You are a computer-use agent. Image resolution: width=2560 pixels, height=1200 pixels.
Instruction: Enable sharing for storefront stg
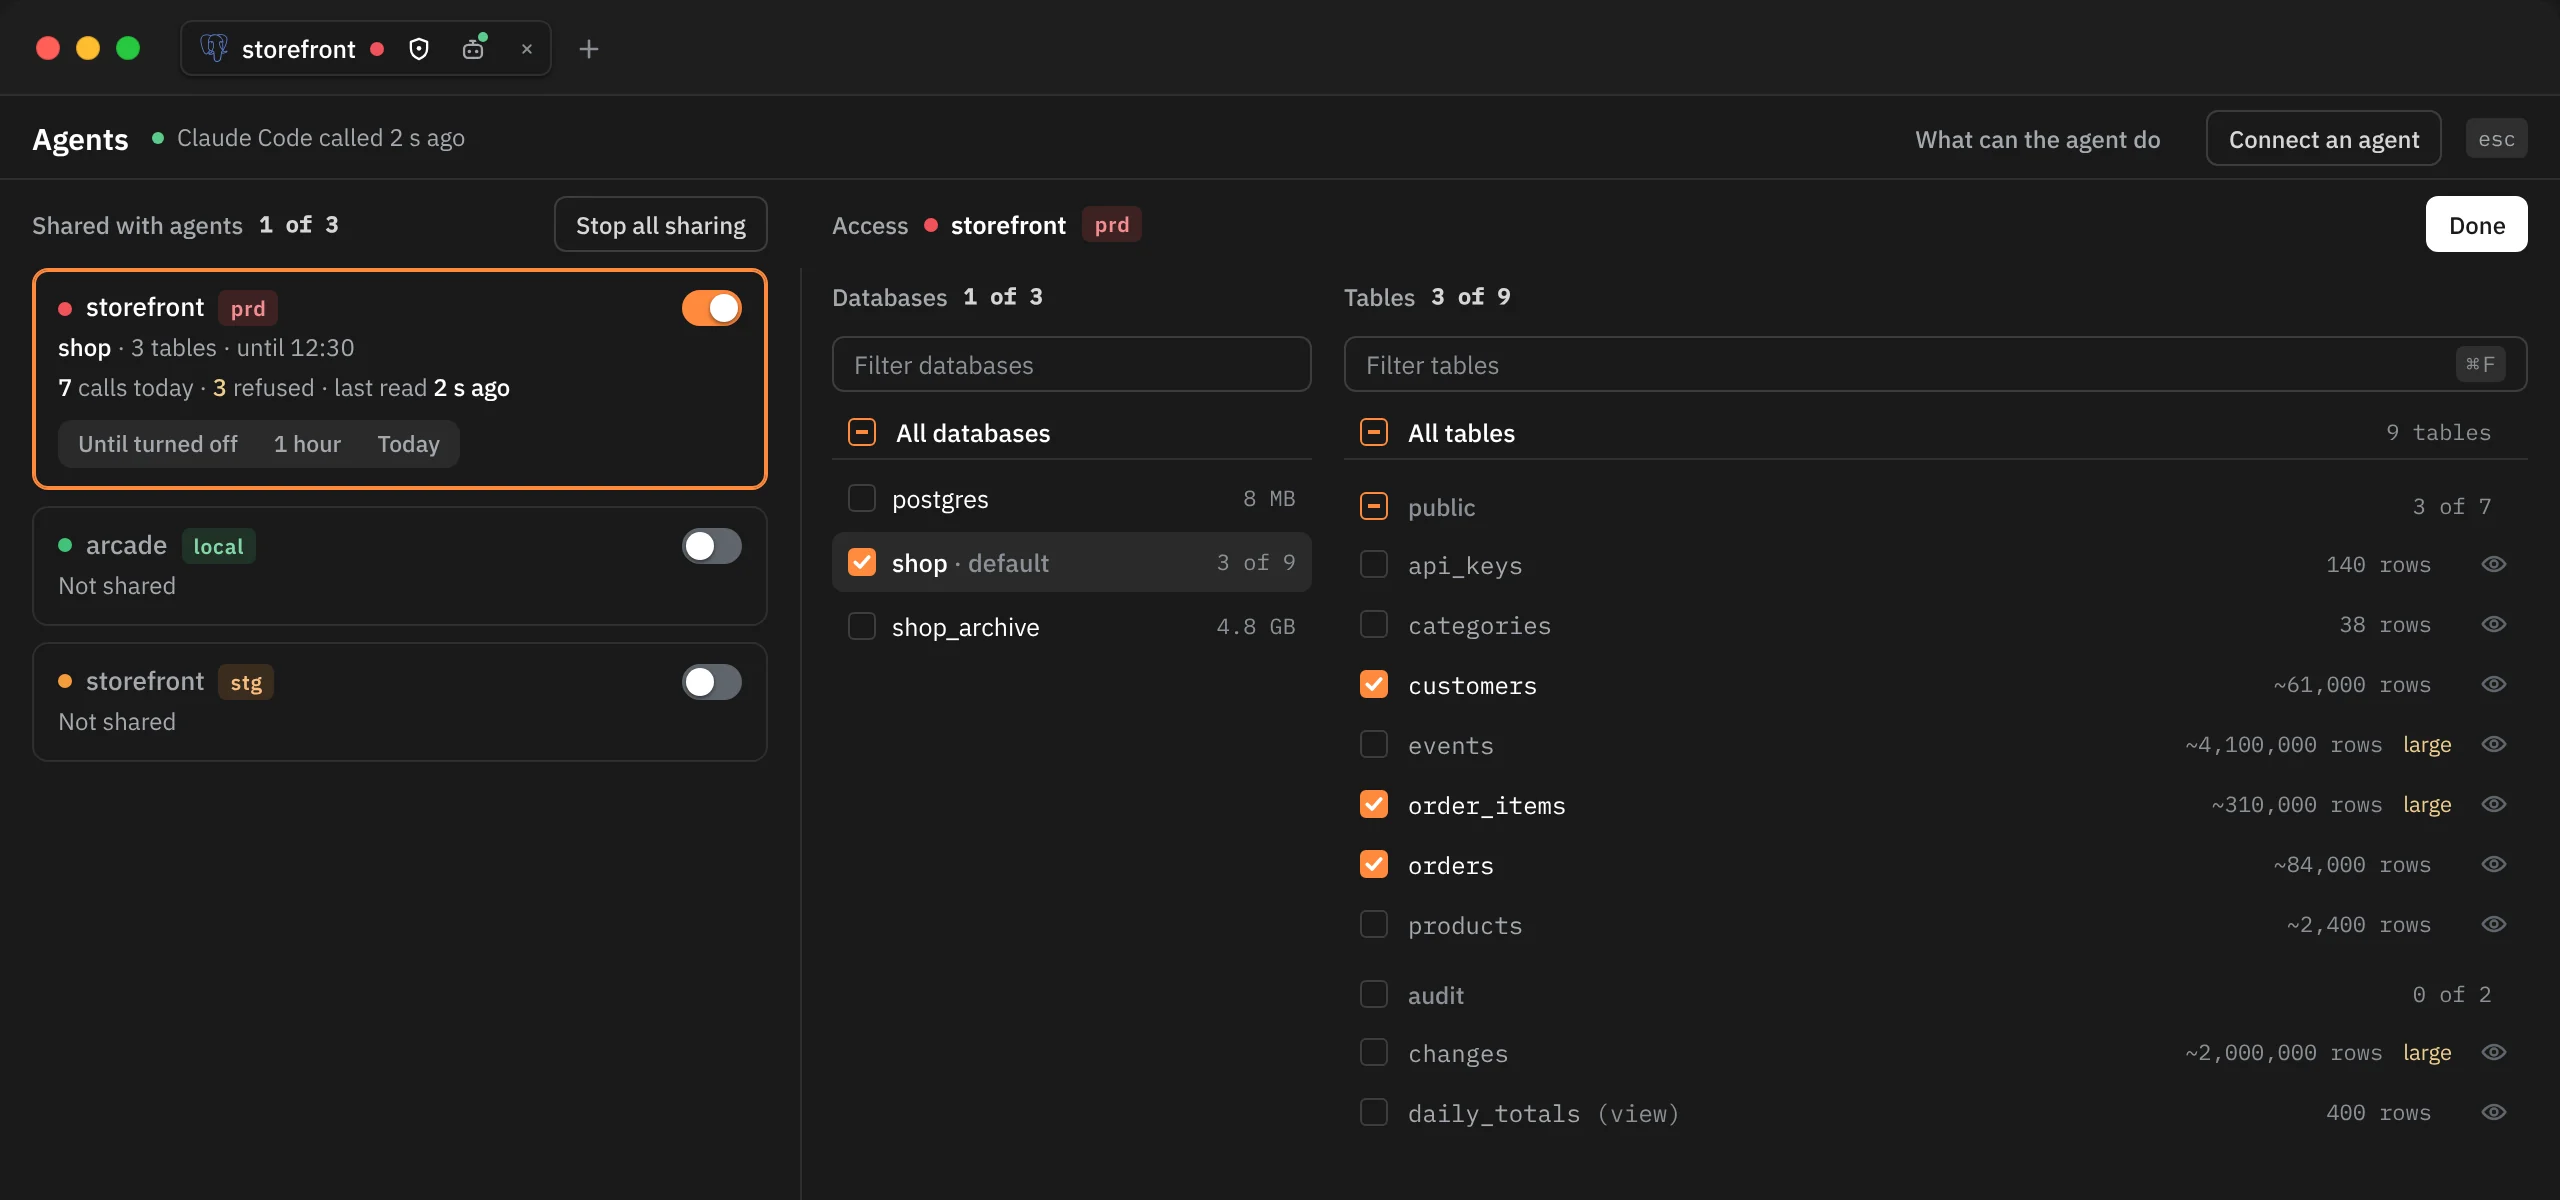[712, 682]
